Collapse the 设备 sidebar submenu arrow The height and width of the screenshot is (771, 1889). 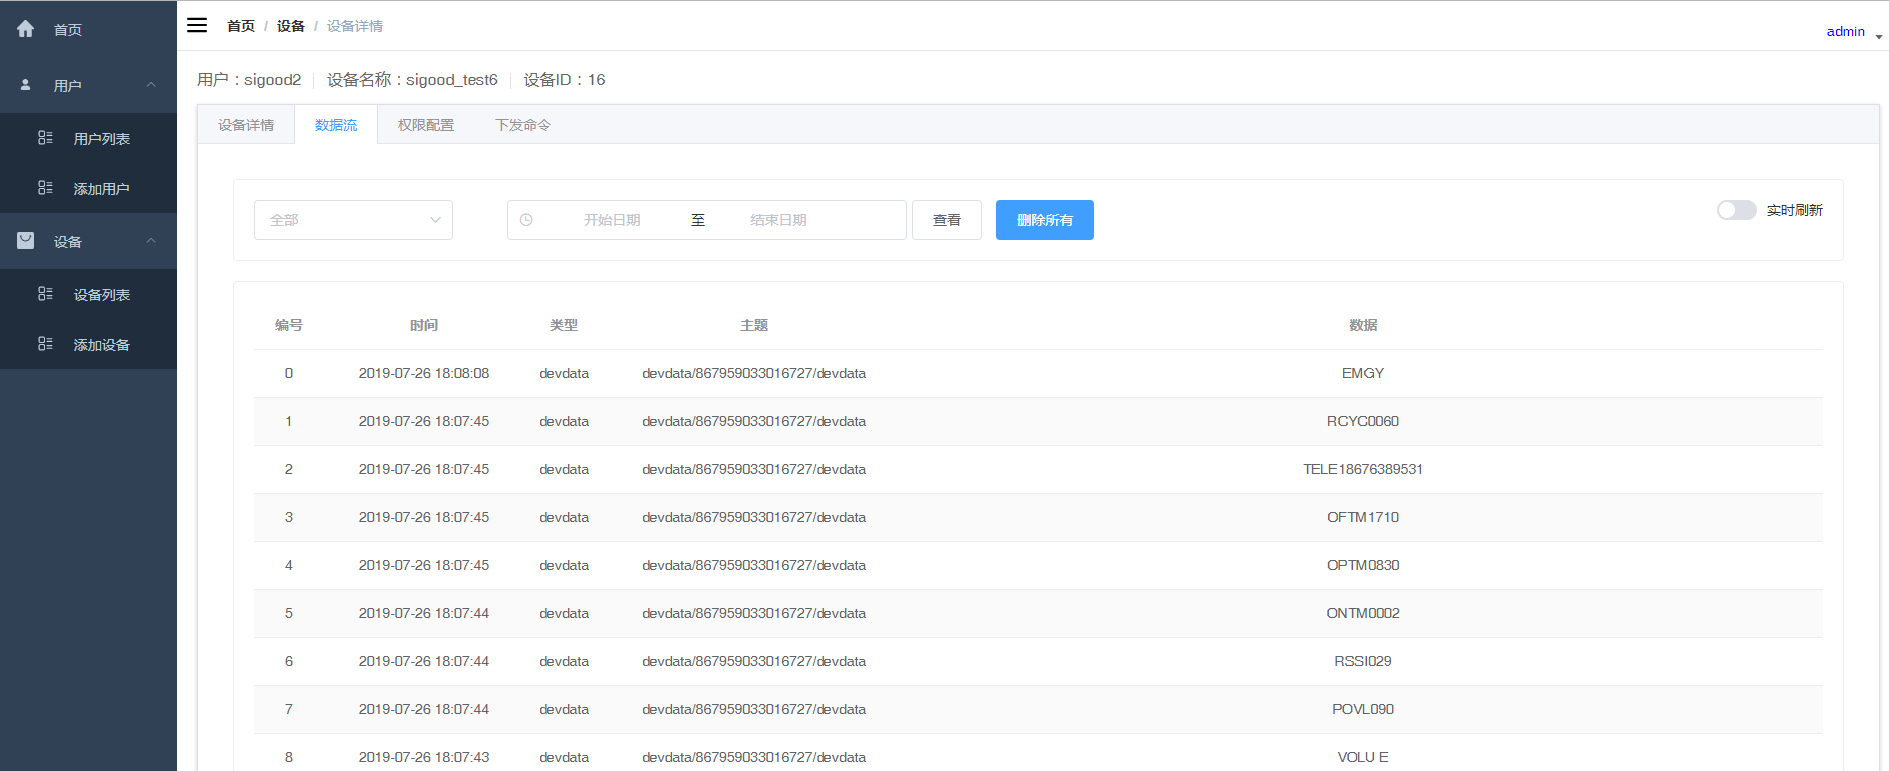click(x=151, y=241)
